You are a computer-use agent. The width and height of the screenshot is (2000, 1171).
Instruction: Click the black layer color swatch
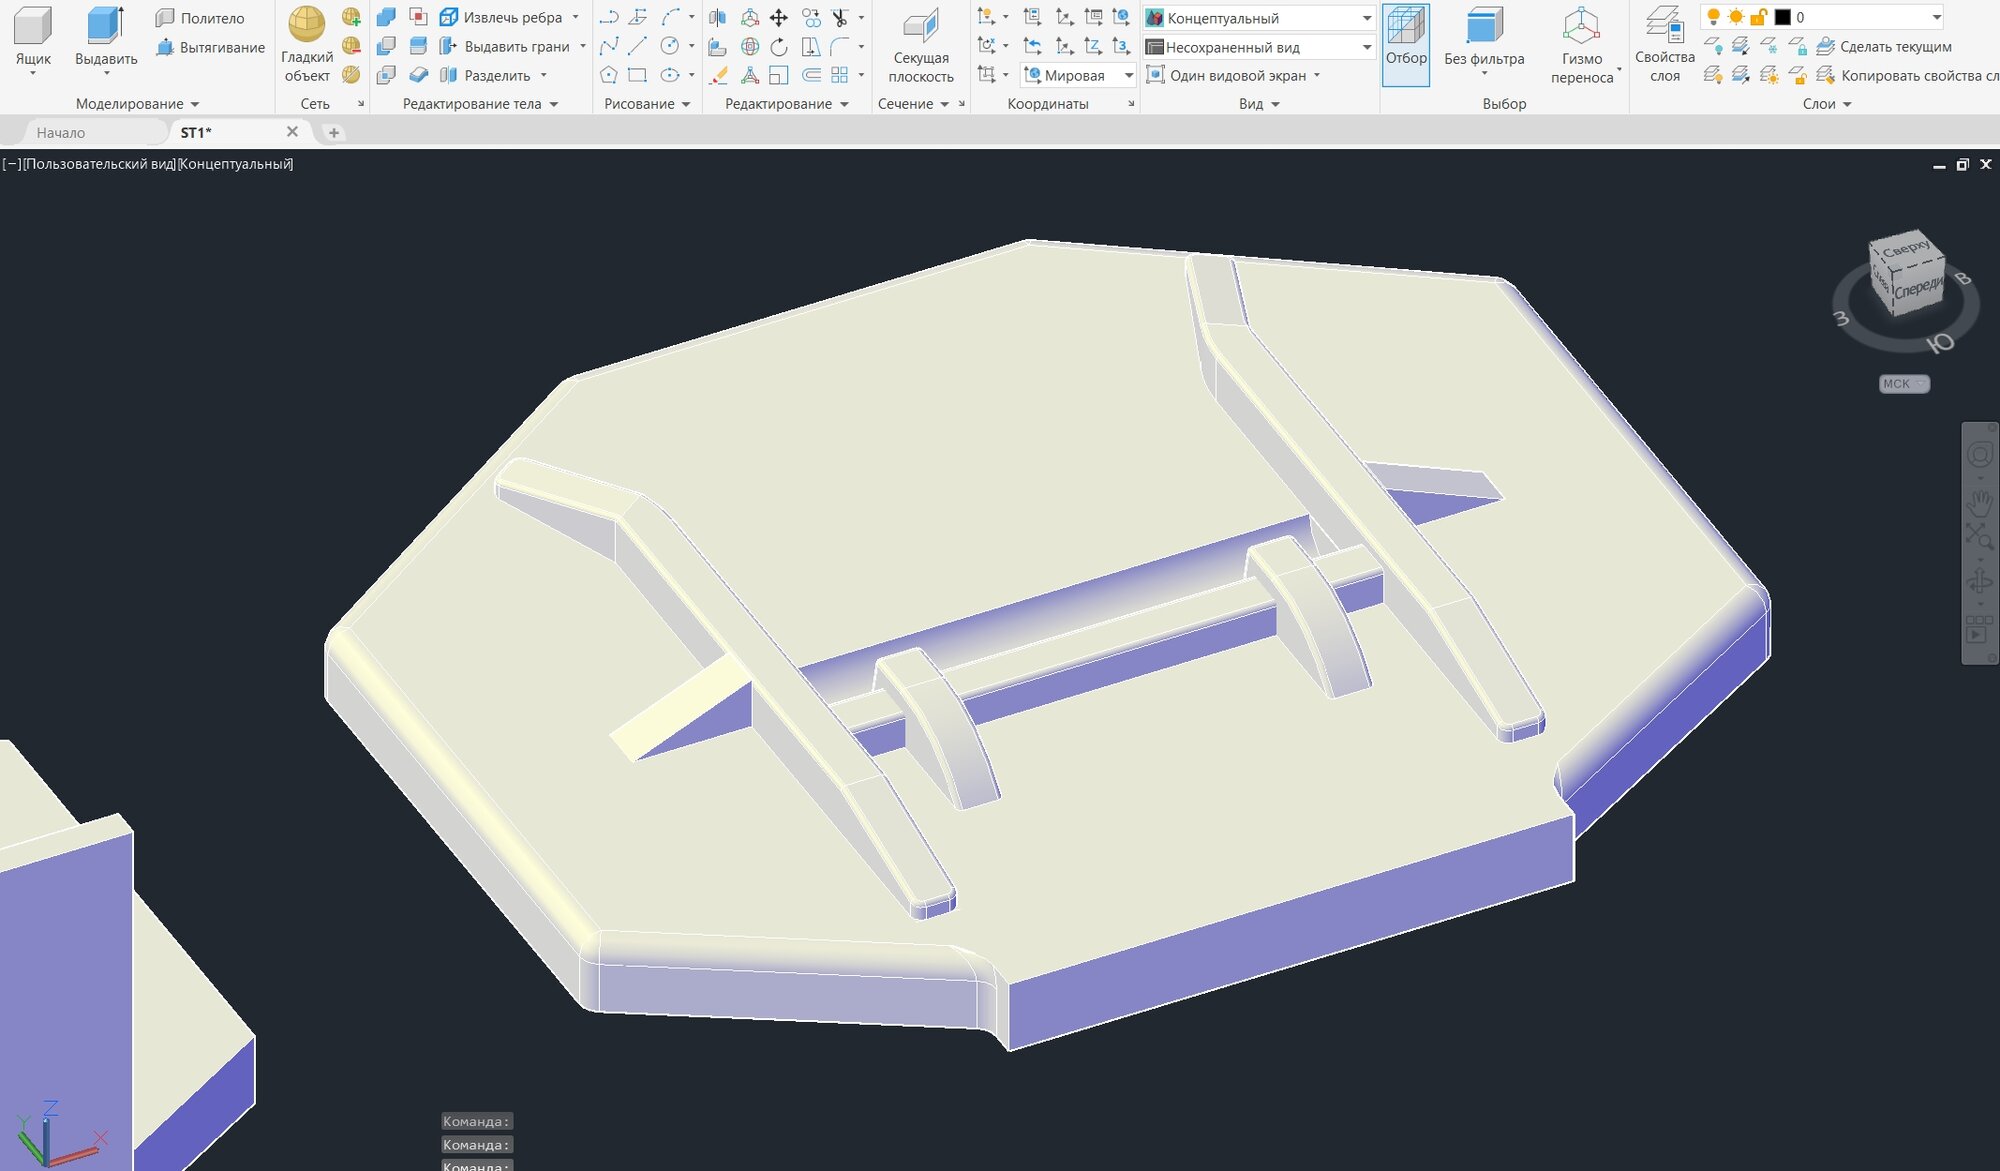(1782, 17)
